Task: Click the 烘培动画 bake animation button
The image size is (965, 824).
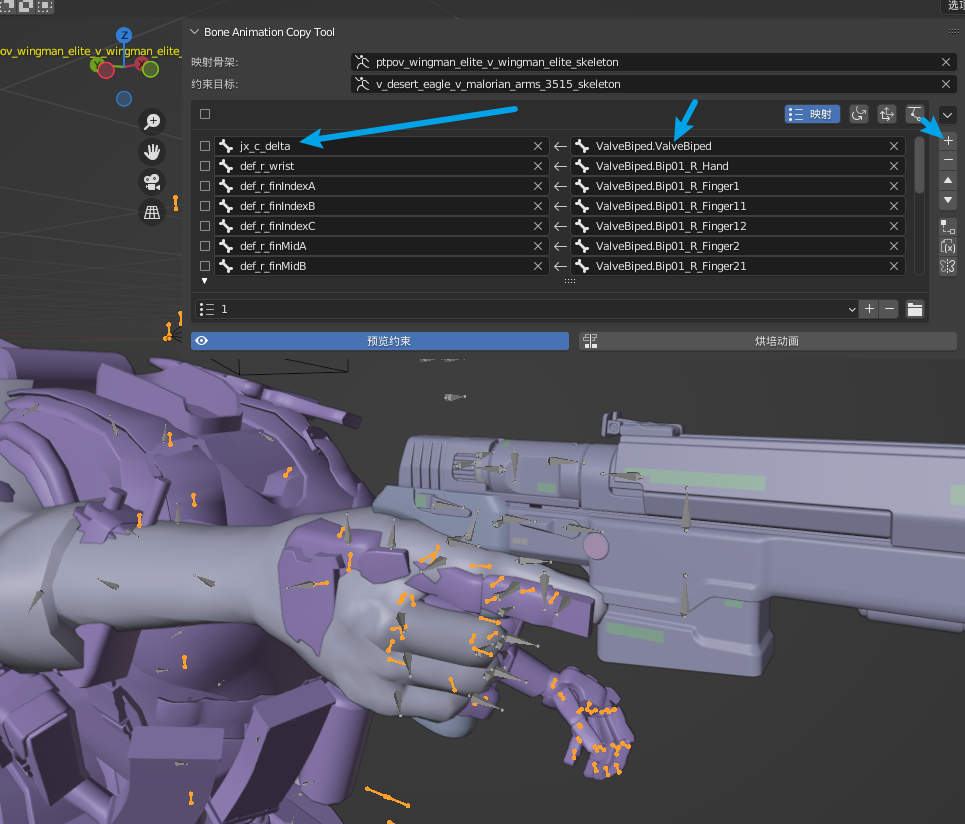Action: (x=767, y=342)
